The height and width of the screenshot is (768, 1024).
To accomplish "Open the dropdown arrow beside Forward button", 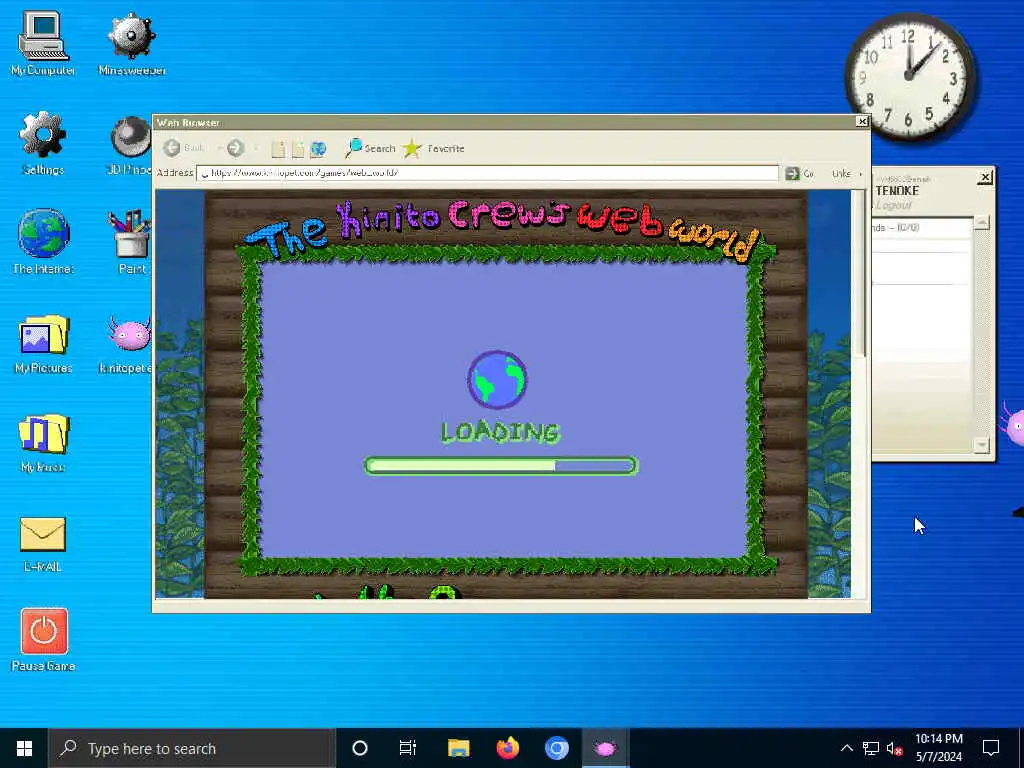I will point(255,149).
